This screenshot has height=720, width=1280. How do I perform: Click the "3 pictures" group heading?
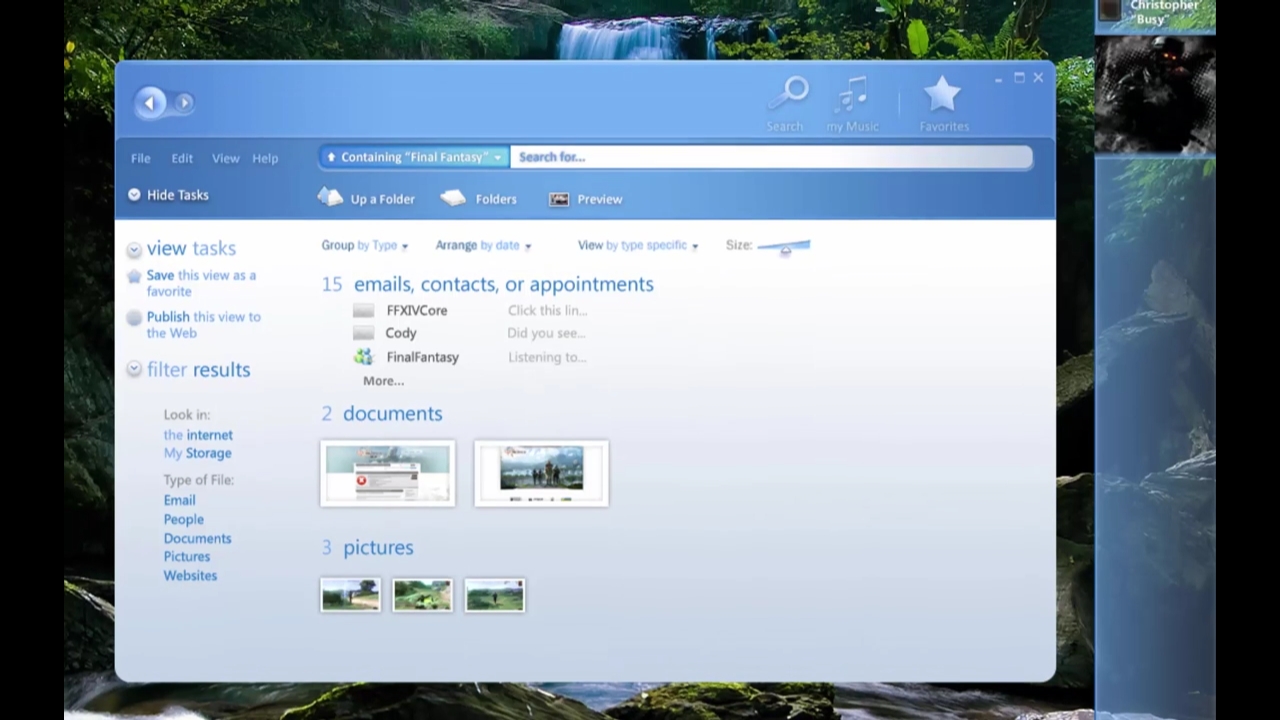pyautogui.click(x=367, y=548)
